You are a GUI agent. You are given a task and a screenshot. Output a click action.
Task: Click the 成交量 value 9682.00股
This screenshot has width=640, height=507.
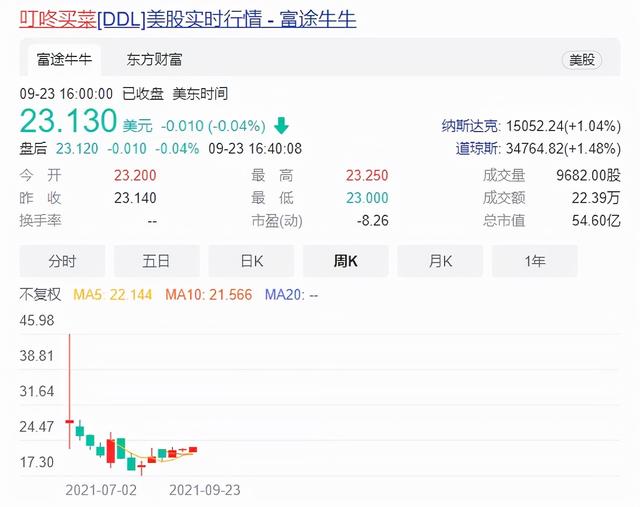(588, 176)
